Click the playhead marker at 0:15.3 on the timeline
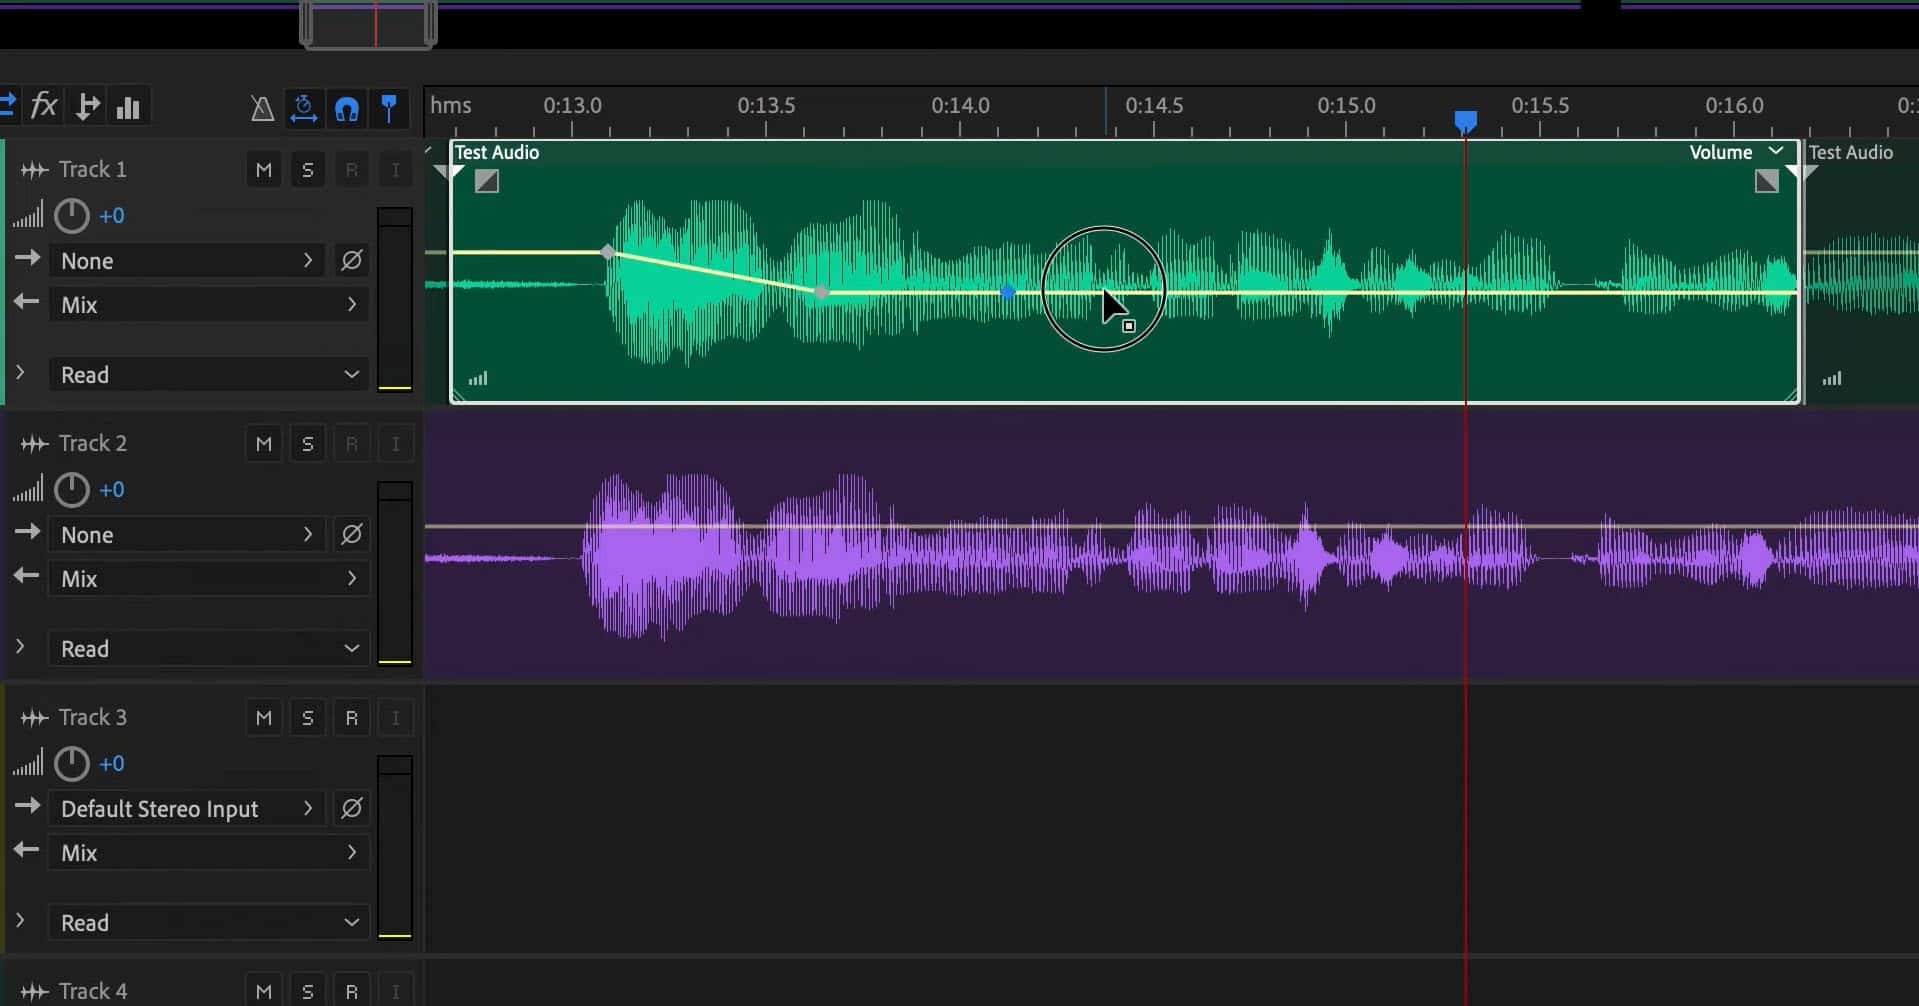This screenshot has width=1919, height=1006. [1466, 121]
